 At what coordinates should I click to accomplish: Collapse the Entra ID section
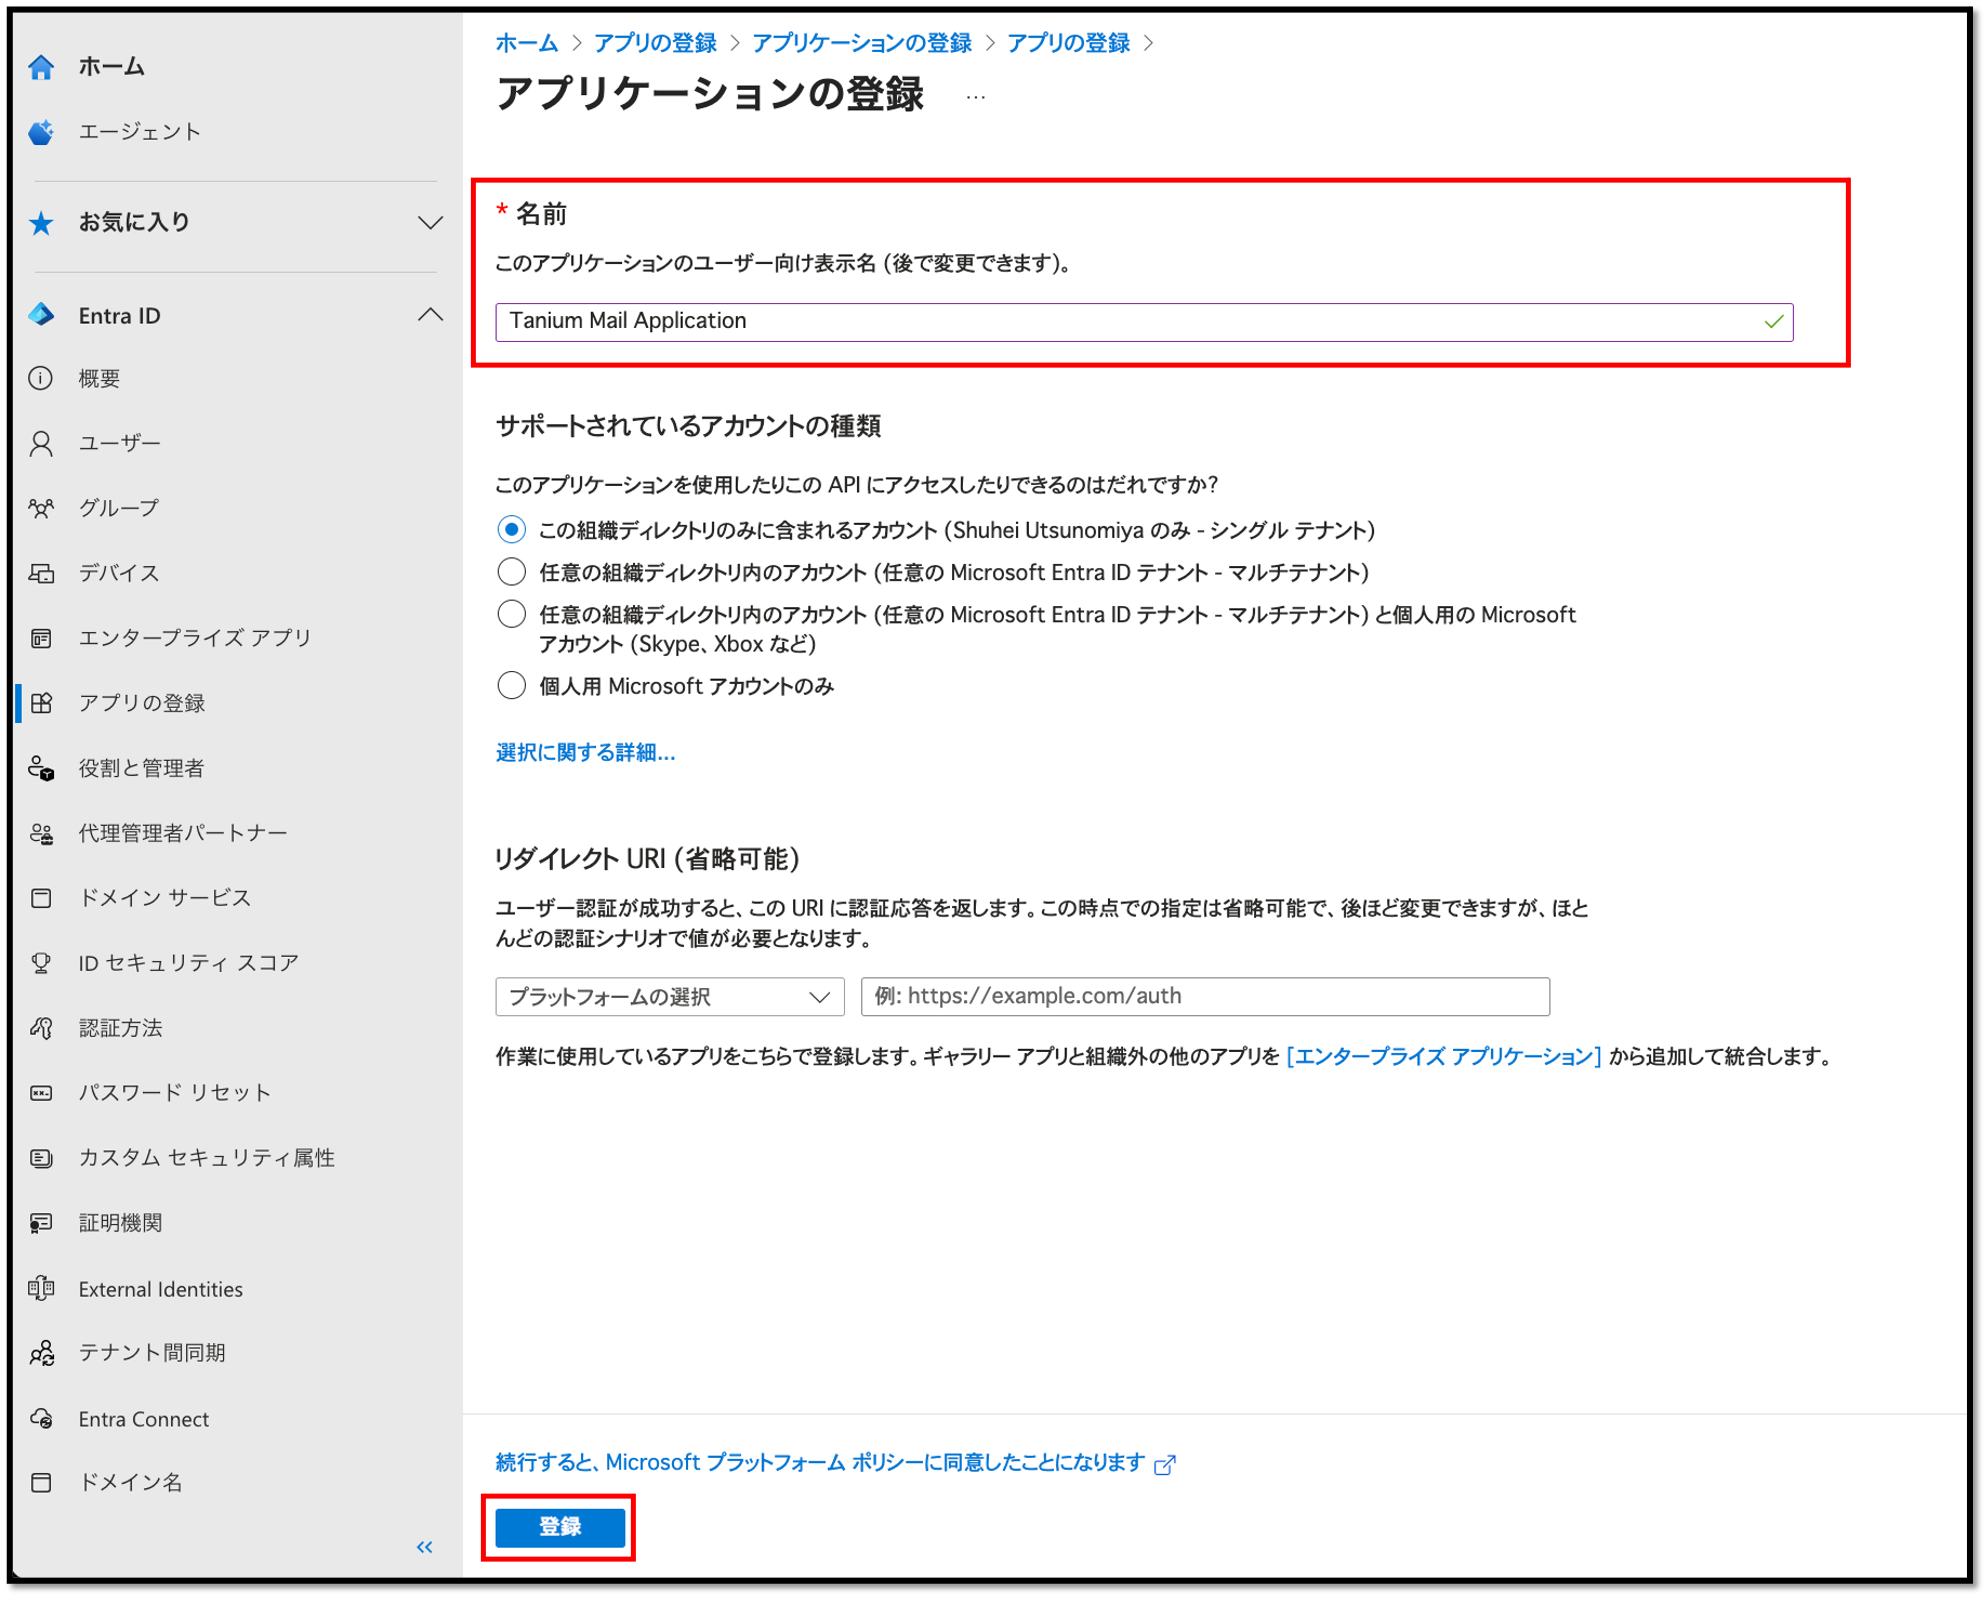(x=430, y=314)
